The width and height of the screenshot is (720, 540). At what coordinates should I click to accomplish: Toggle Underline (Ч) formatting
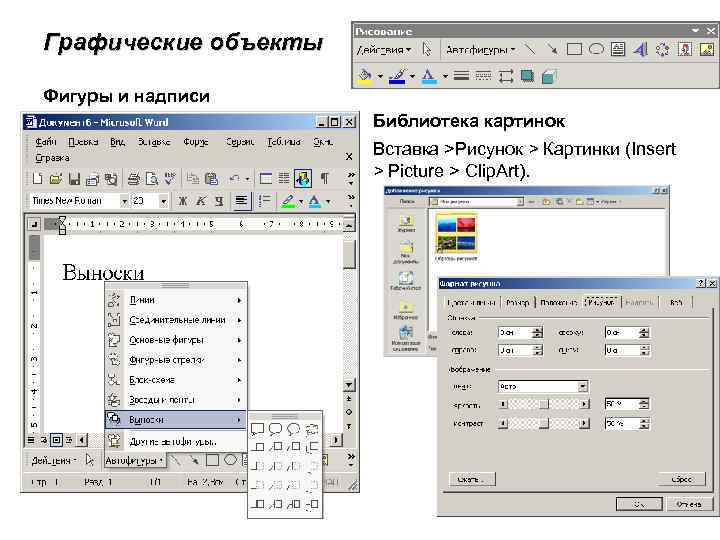click(x=219, y=201)
